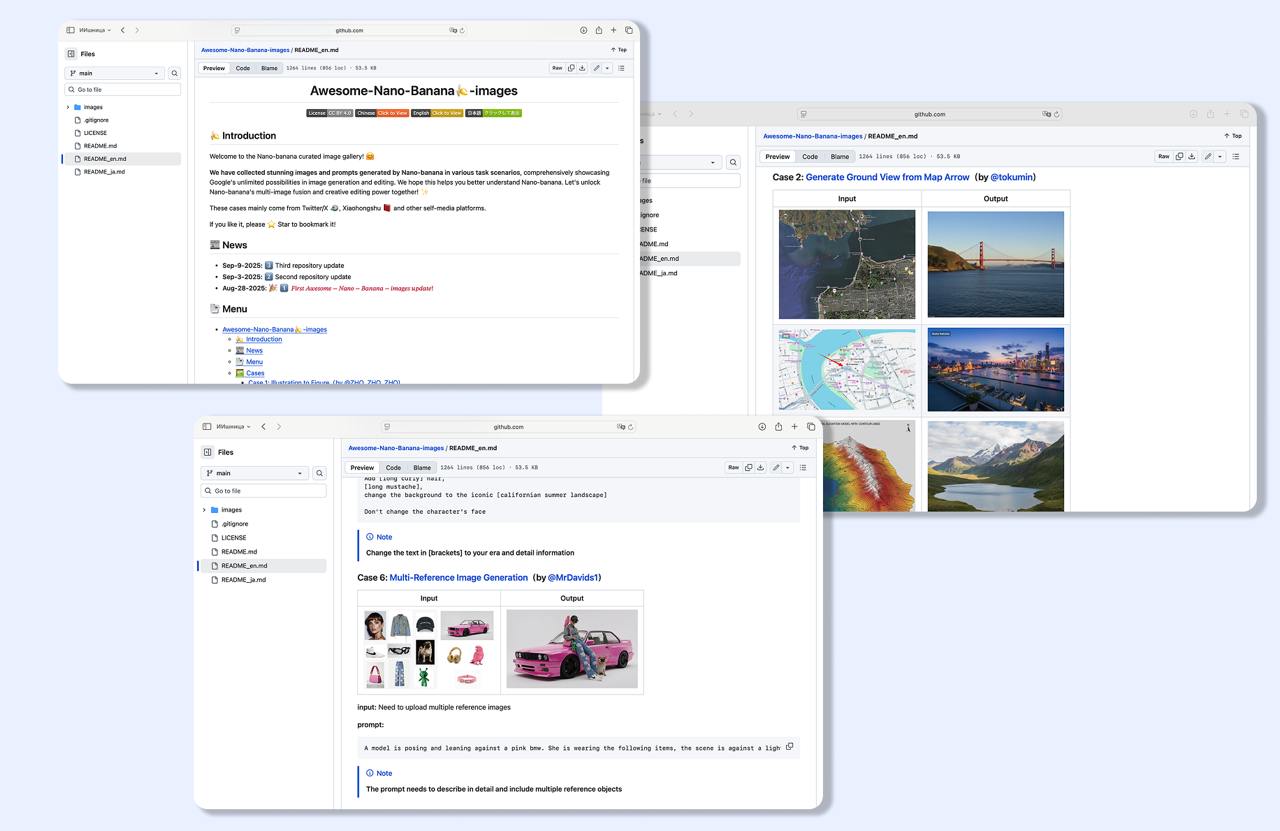The height and width of the screenshot is (831, 1280).
Task: Open a new tab in top-left Safari window
Action: click(x=614, y=30)
